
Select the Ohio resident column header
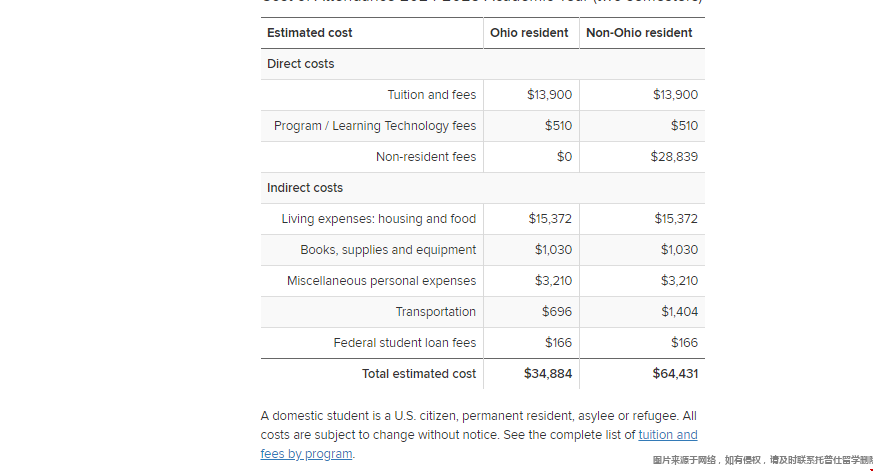pos(529,33)
